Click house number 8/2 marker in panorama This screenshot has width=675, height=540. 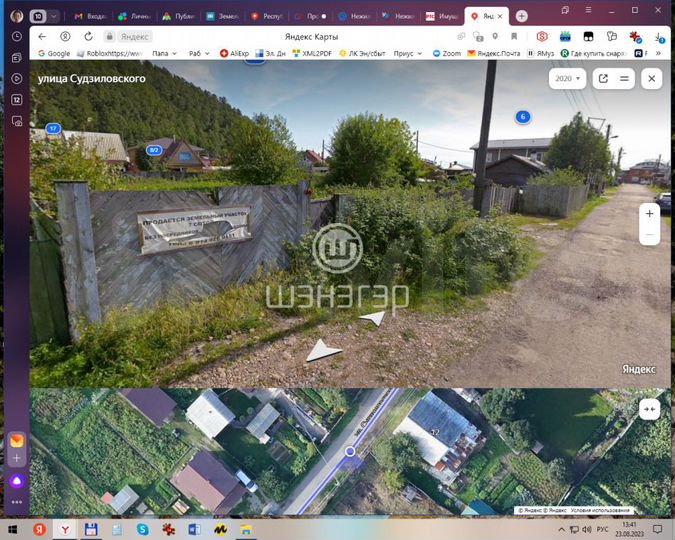point(154,150)
